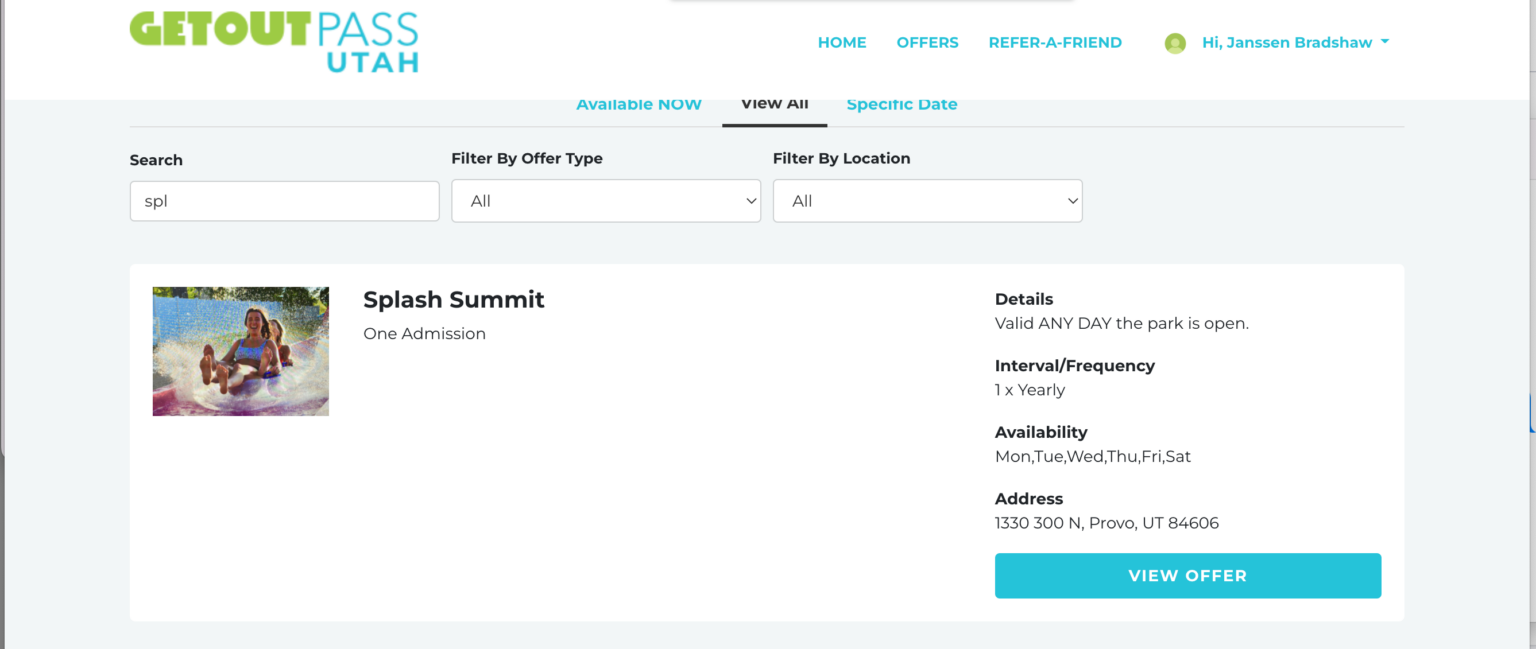This screenshot has height=649, width=1536.
Task: Click the "Filter By Location" label
Action: tap(841, 158)
